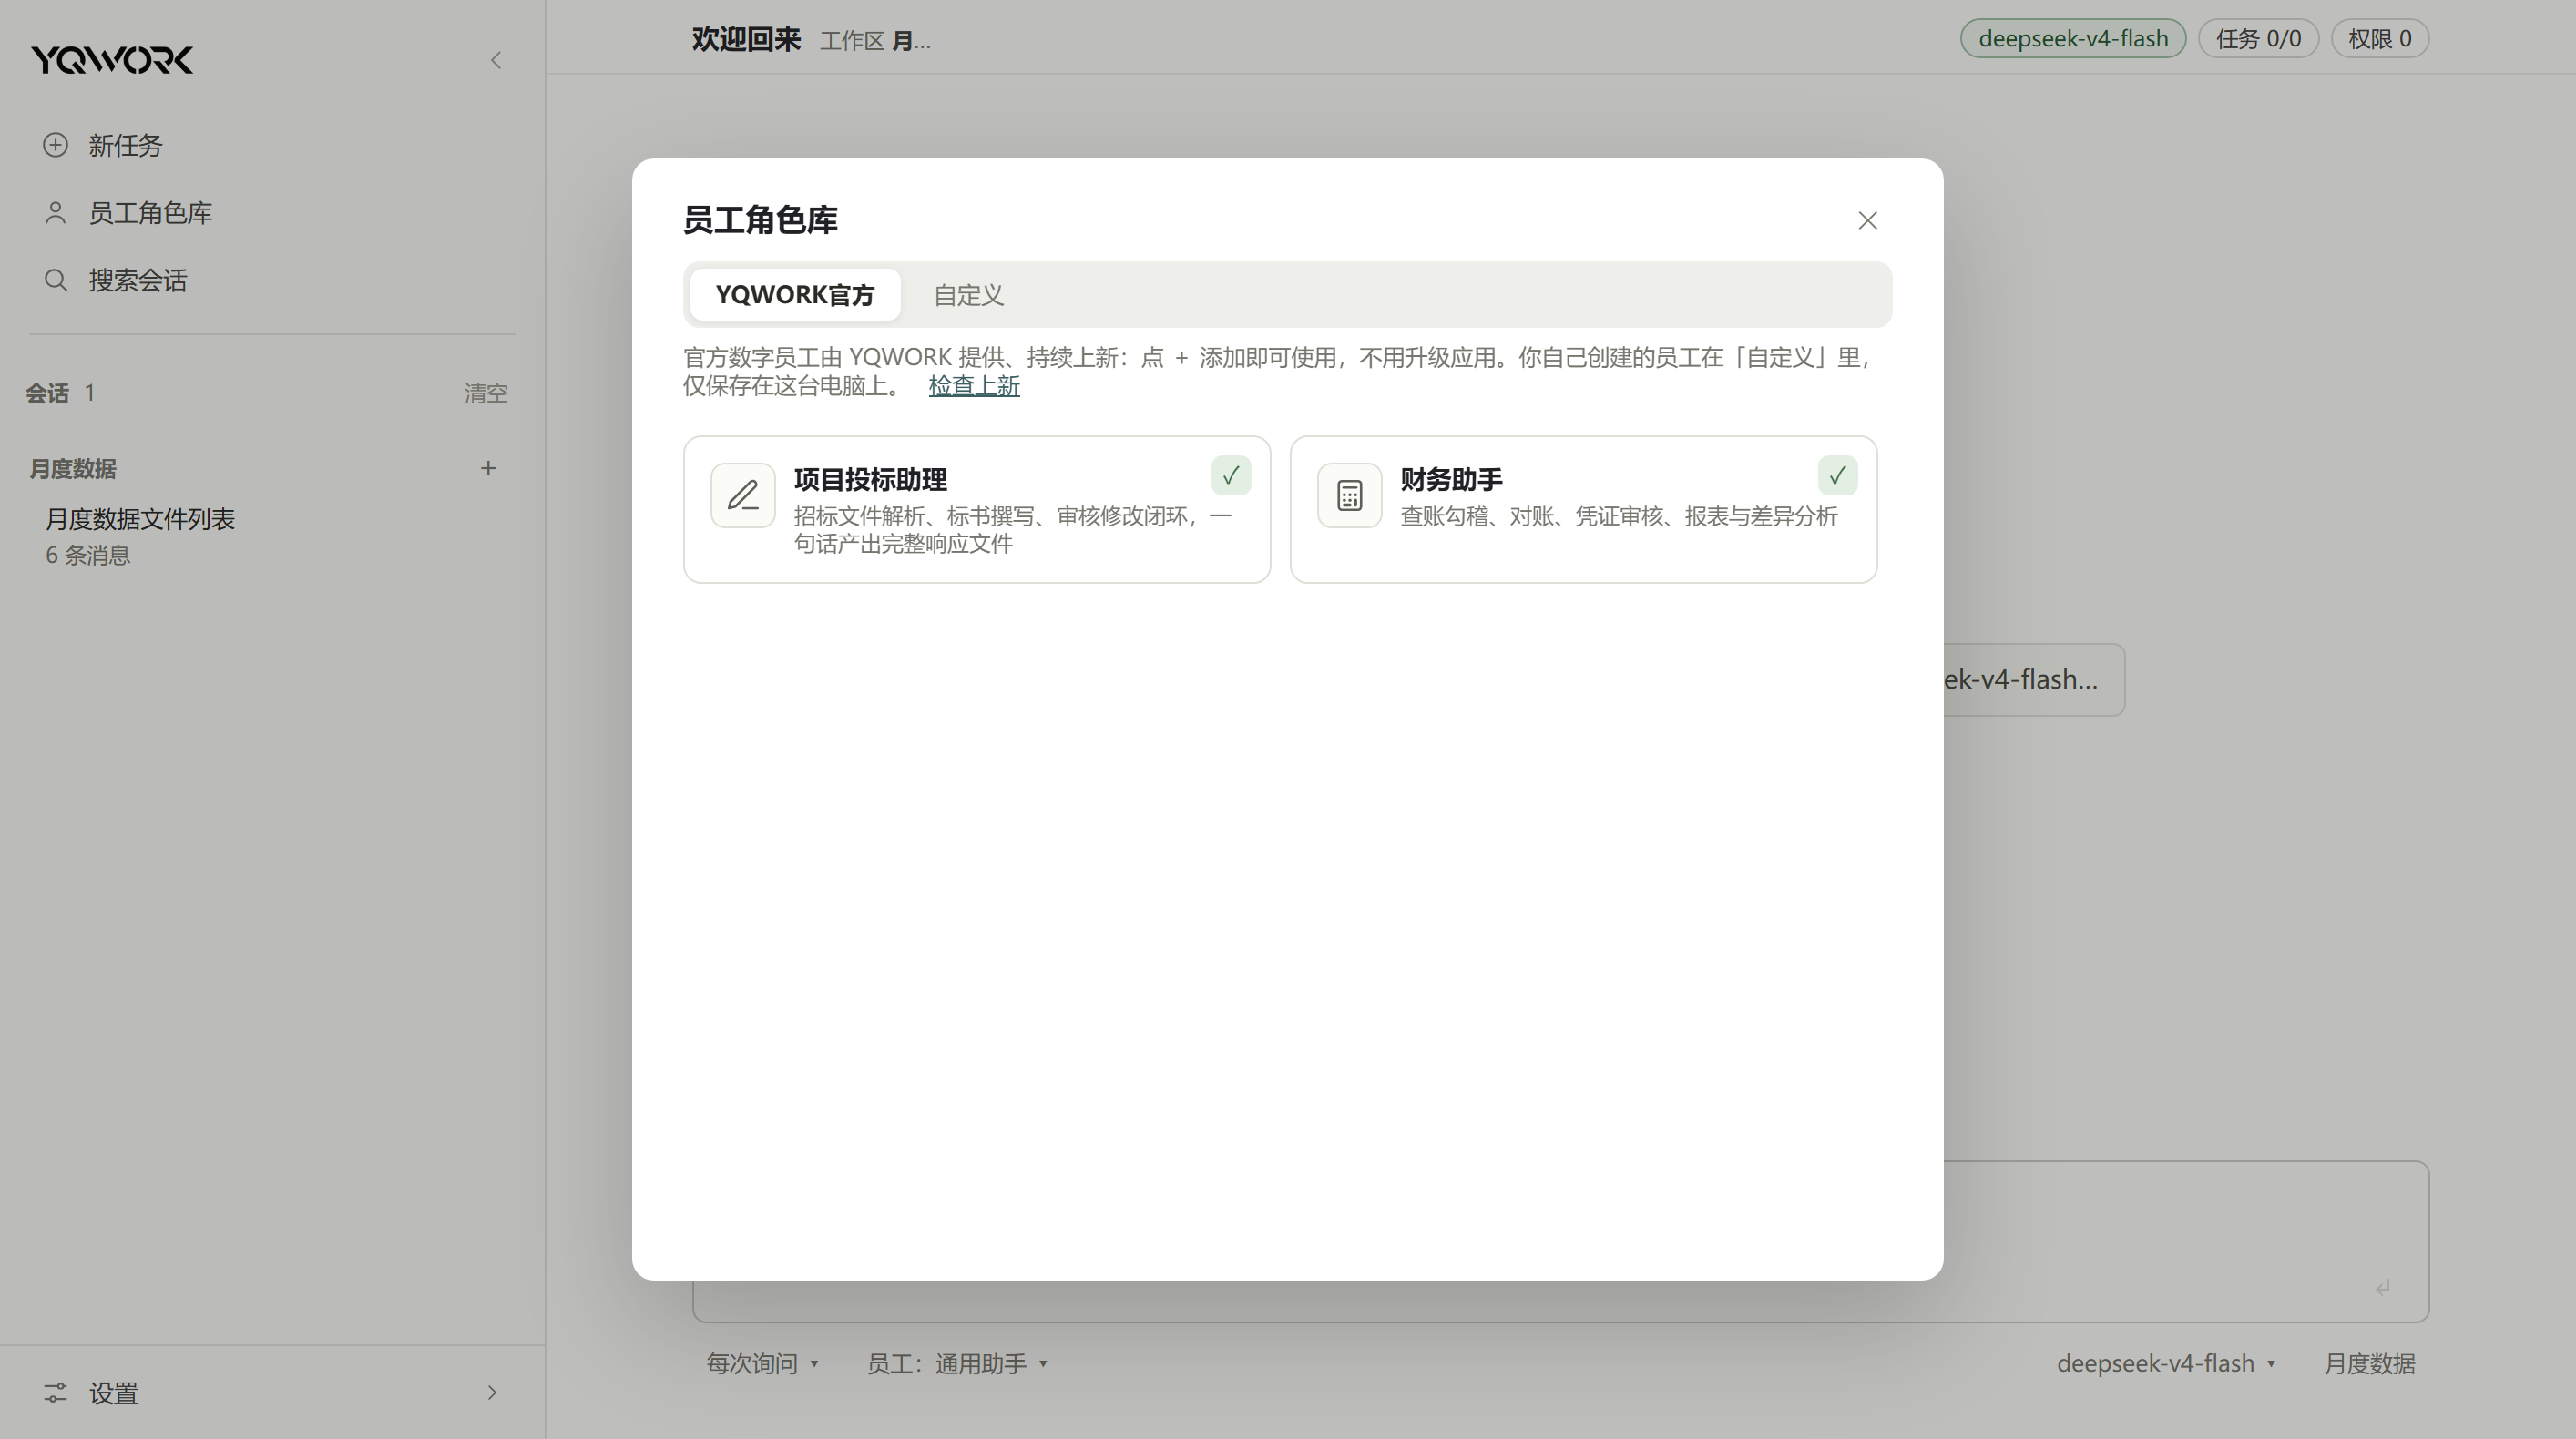Click the 月度数据 label below the input box
This screenshot has width=2576, height=1439.
(x=2369, y=1364)
